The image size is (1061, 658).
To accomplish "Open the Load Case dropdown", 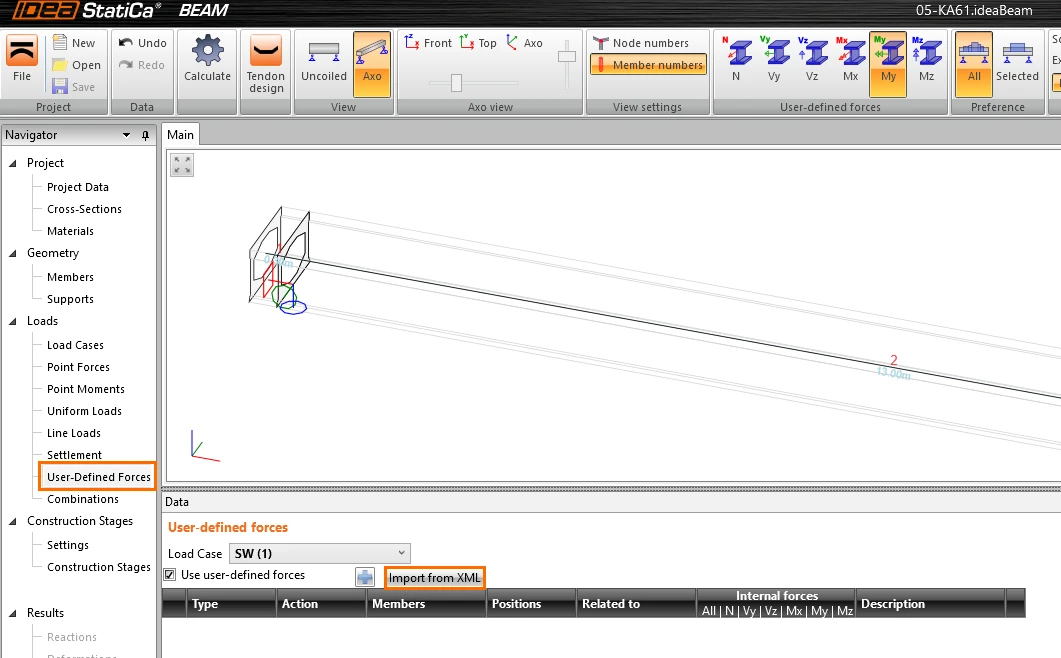I will point(319,553).
